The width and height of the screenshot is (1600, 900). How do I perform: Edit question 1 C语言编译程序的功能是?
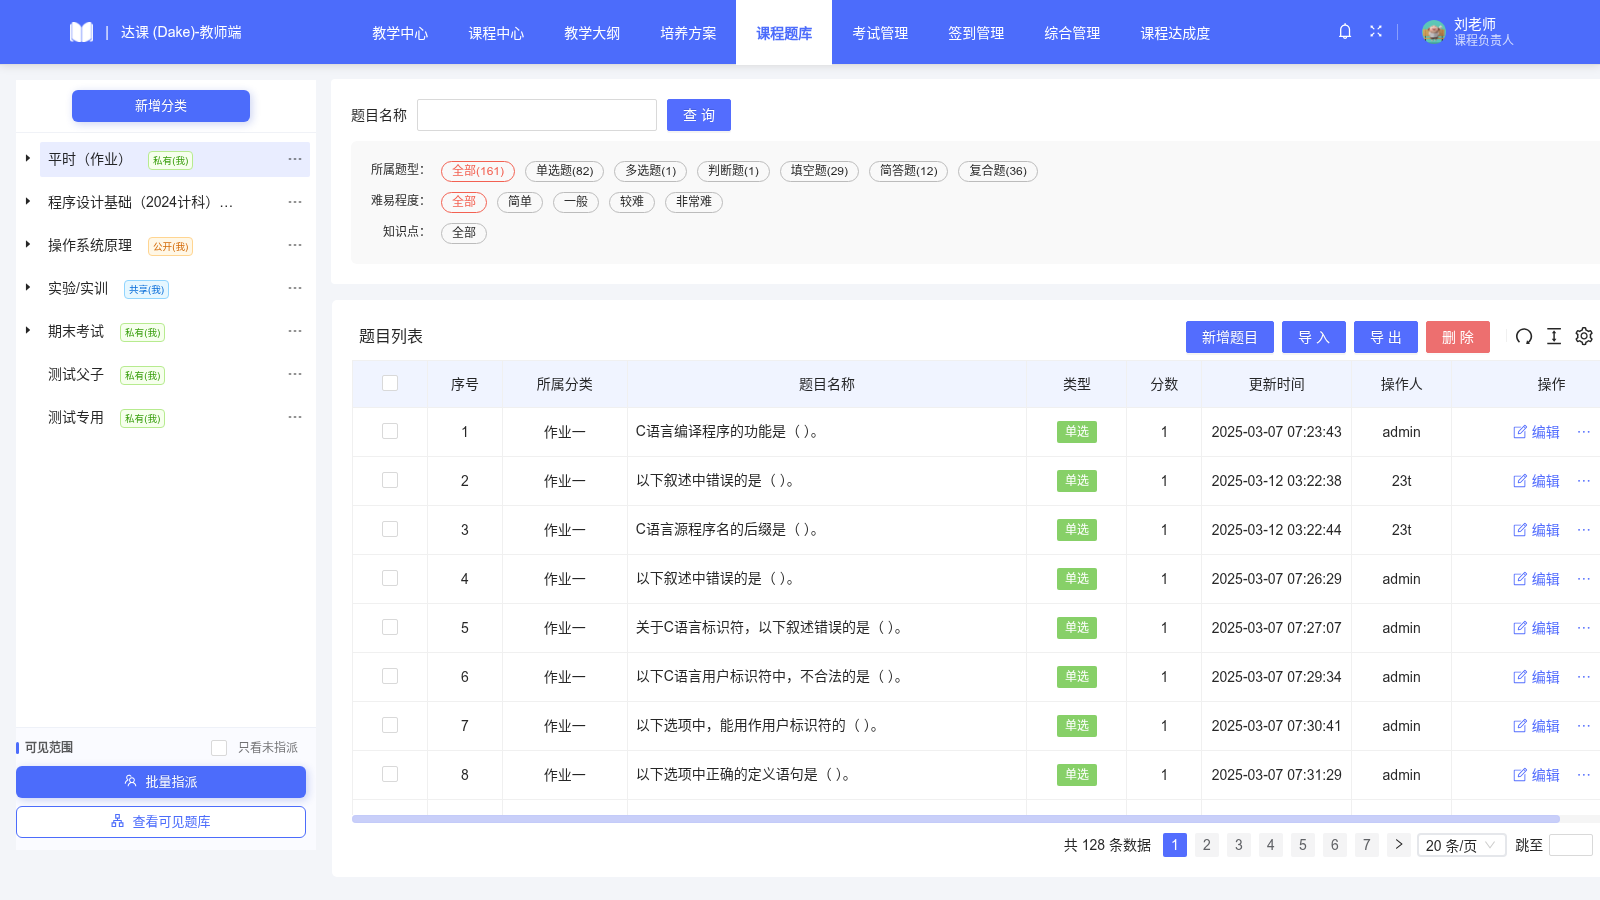click(1536, 432)
